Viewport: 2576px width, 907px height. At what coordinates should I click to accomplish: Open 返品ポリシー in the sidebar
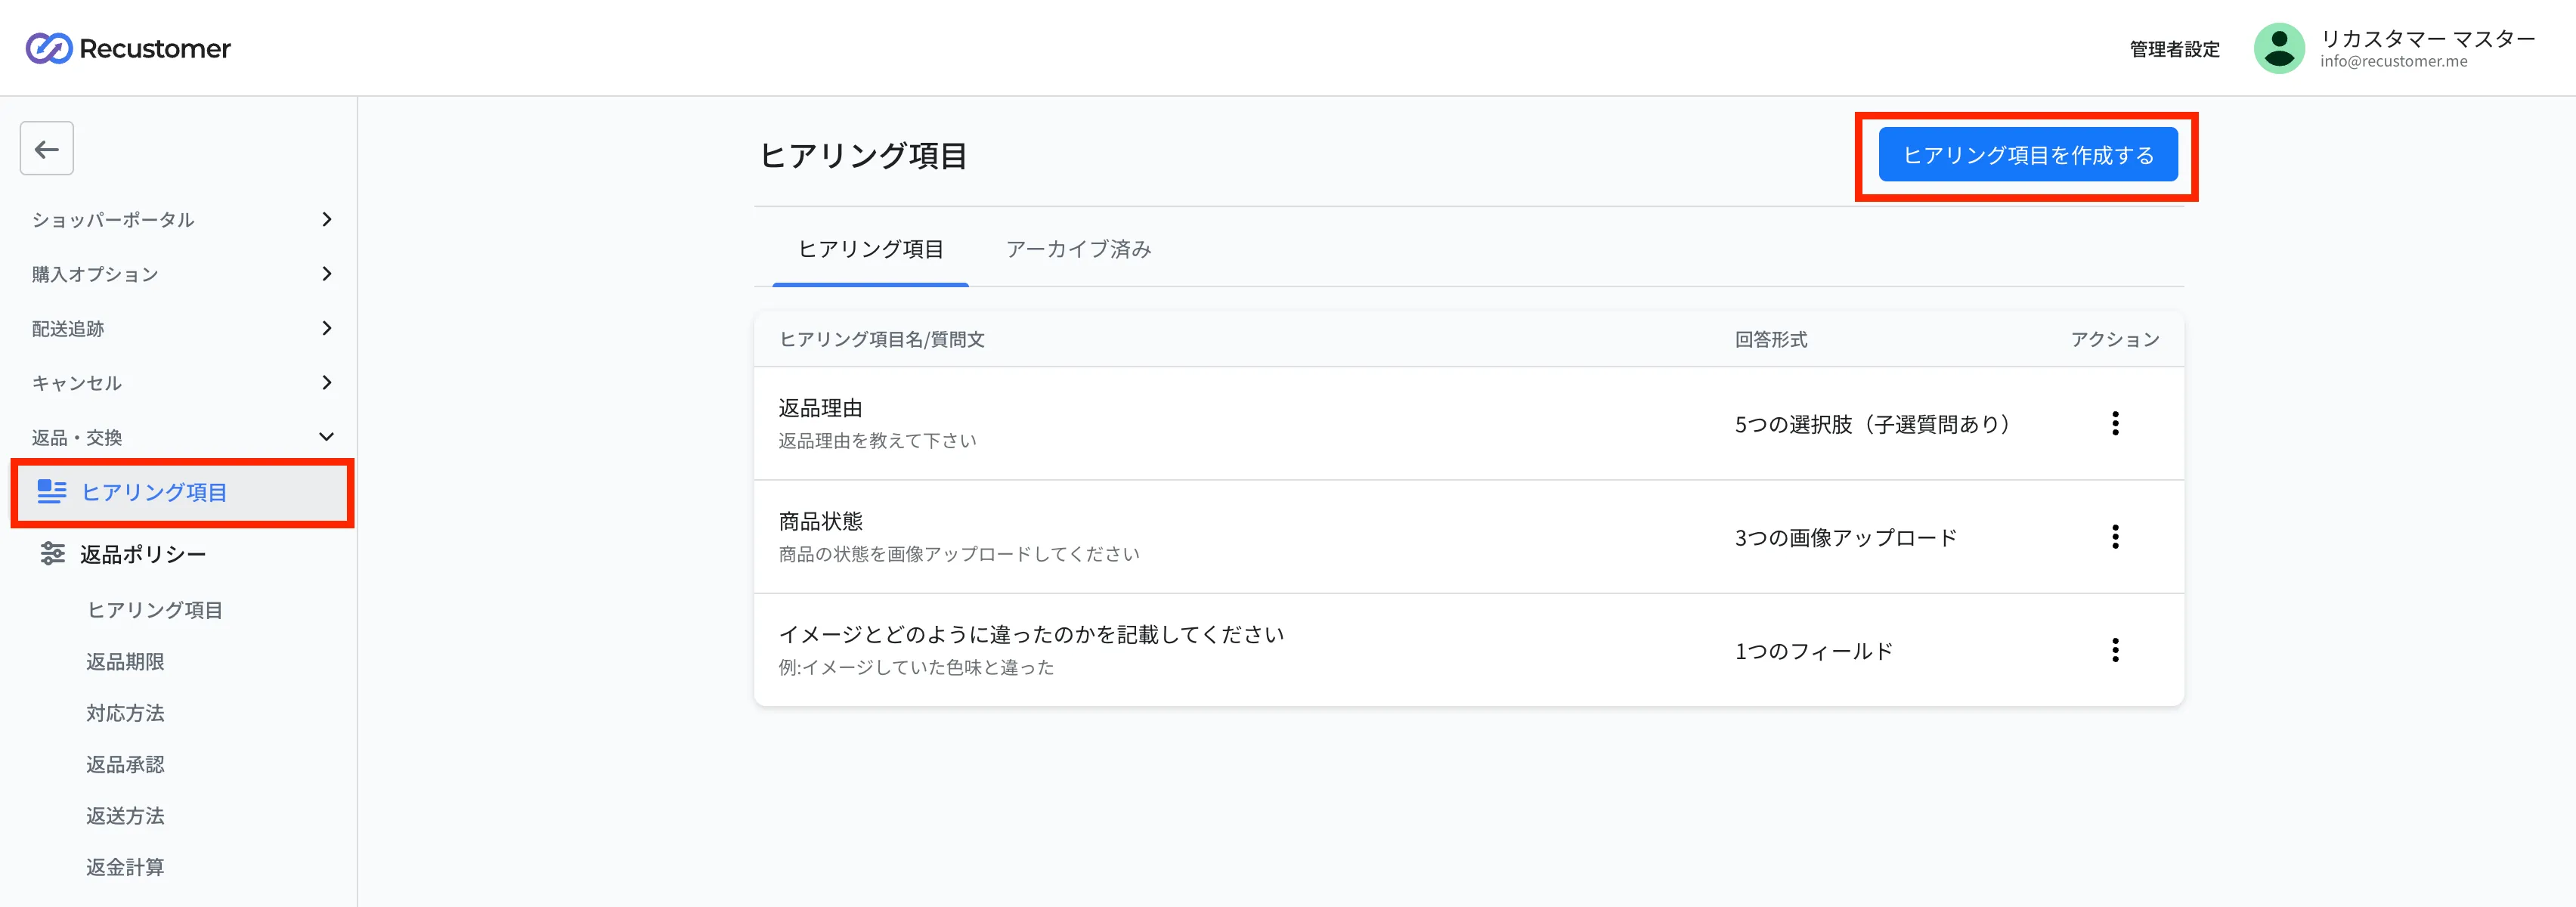pos(143,554)
